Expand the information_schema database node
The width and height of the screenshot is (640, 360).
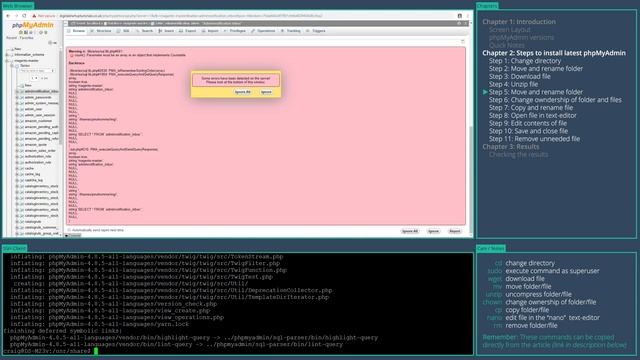[x=7, y=55]
